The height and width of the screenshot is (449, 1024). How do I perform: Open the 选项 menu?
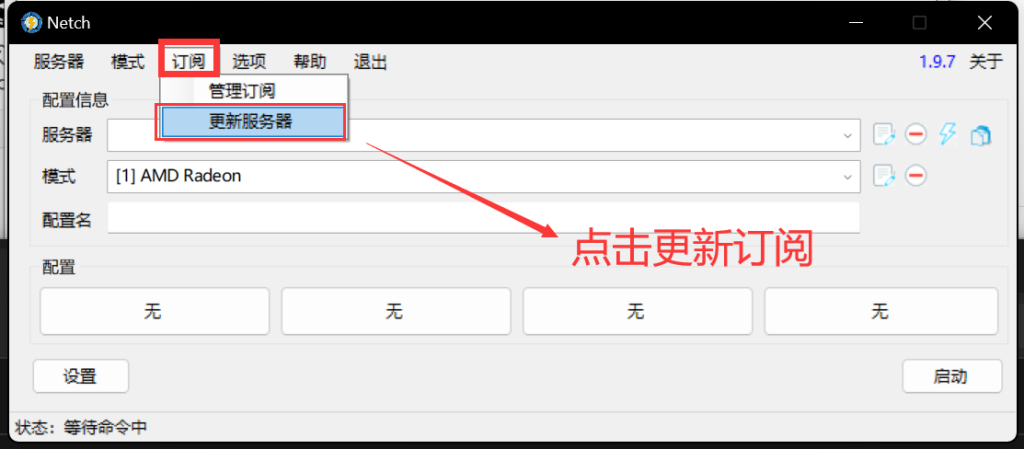click(249, 62)
